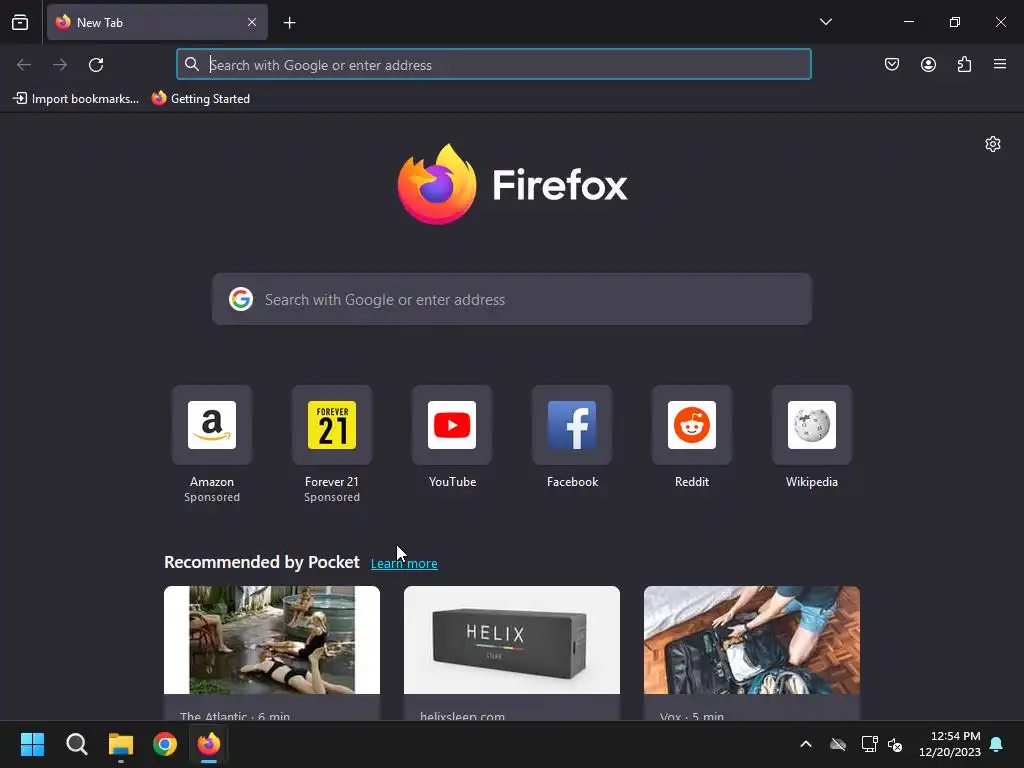
Task: Click Import bookmarks in bookmarks toolbar
Action: [x=76, y=99]
